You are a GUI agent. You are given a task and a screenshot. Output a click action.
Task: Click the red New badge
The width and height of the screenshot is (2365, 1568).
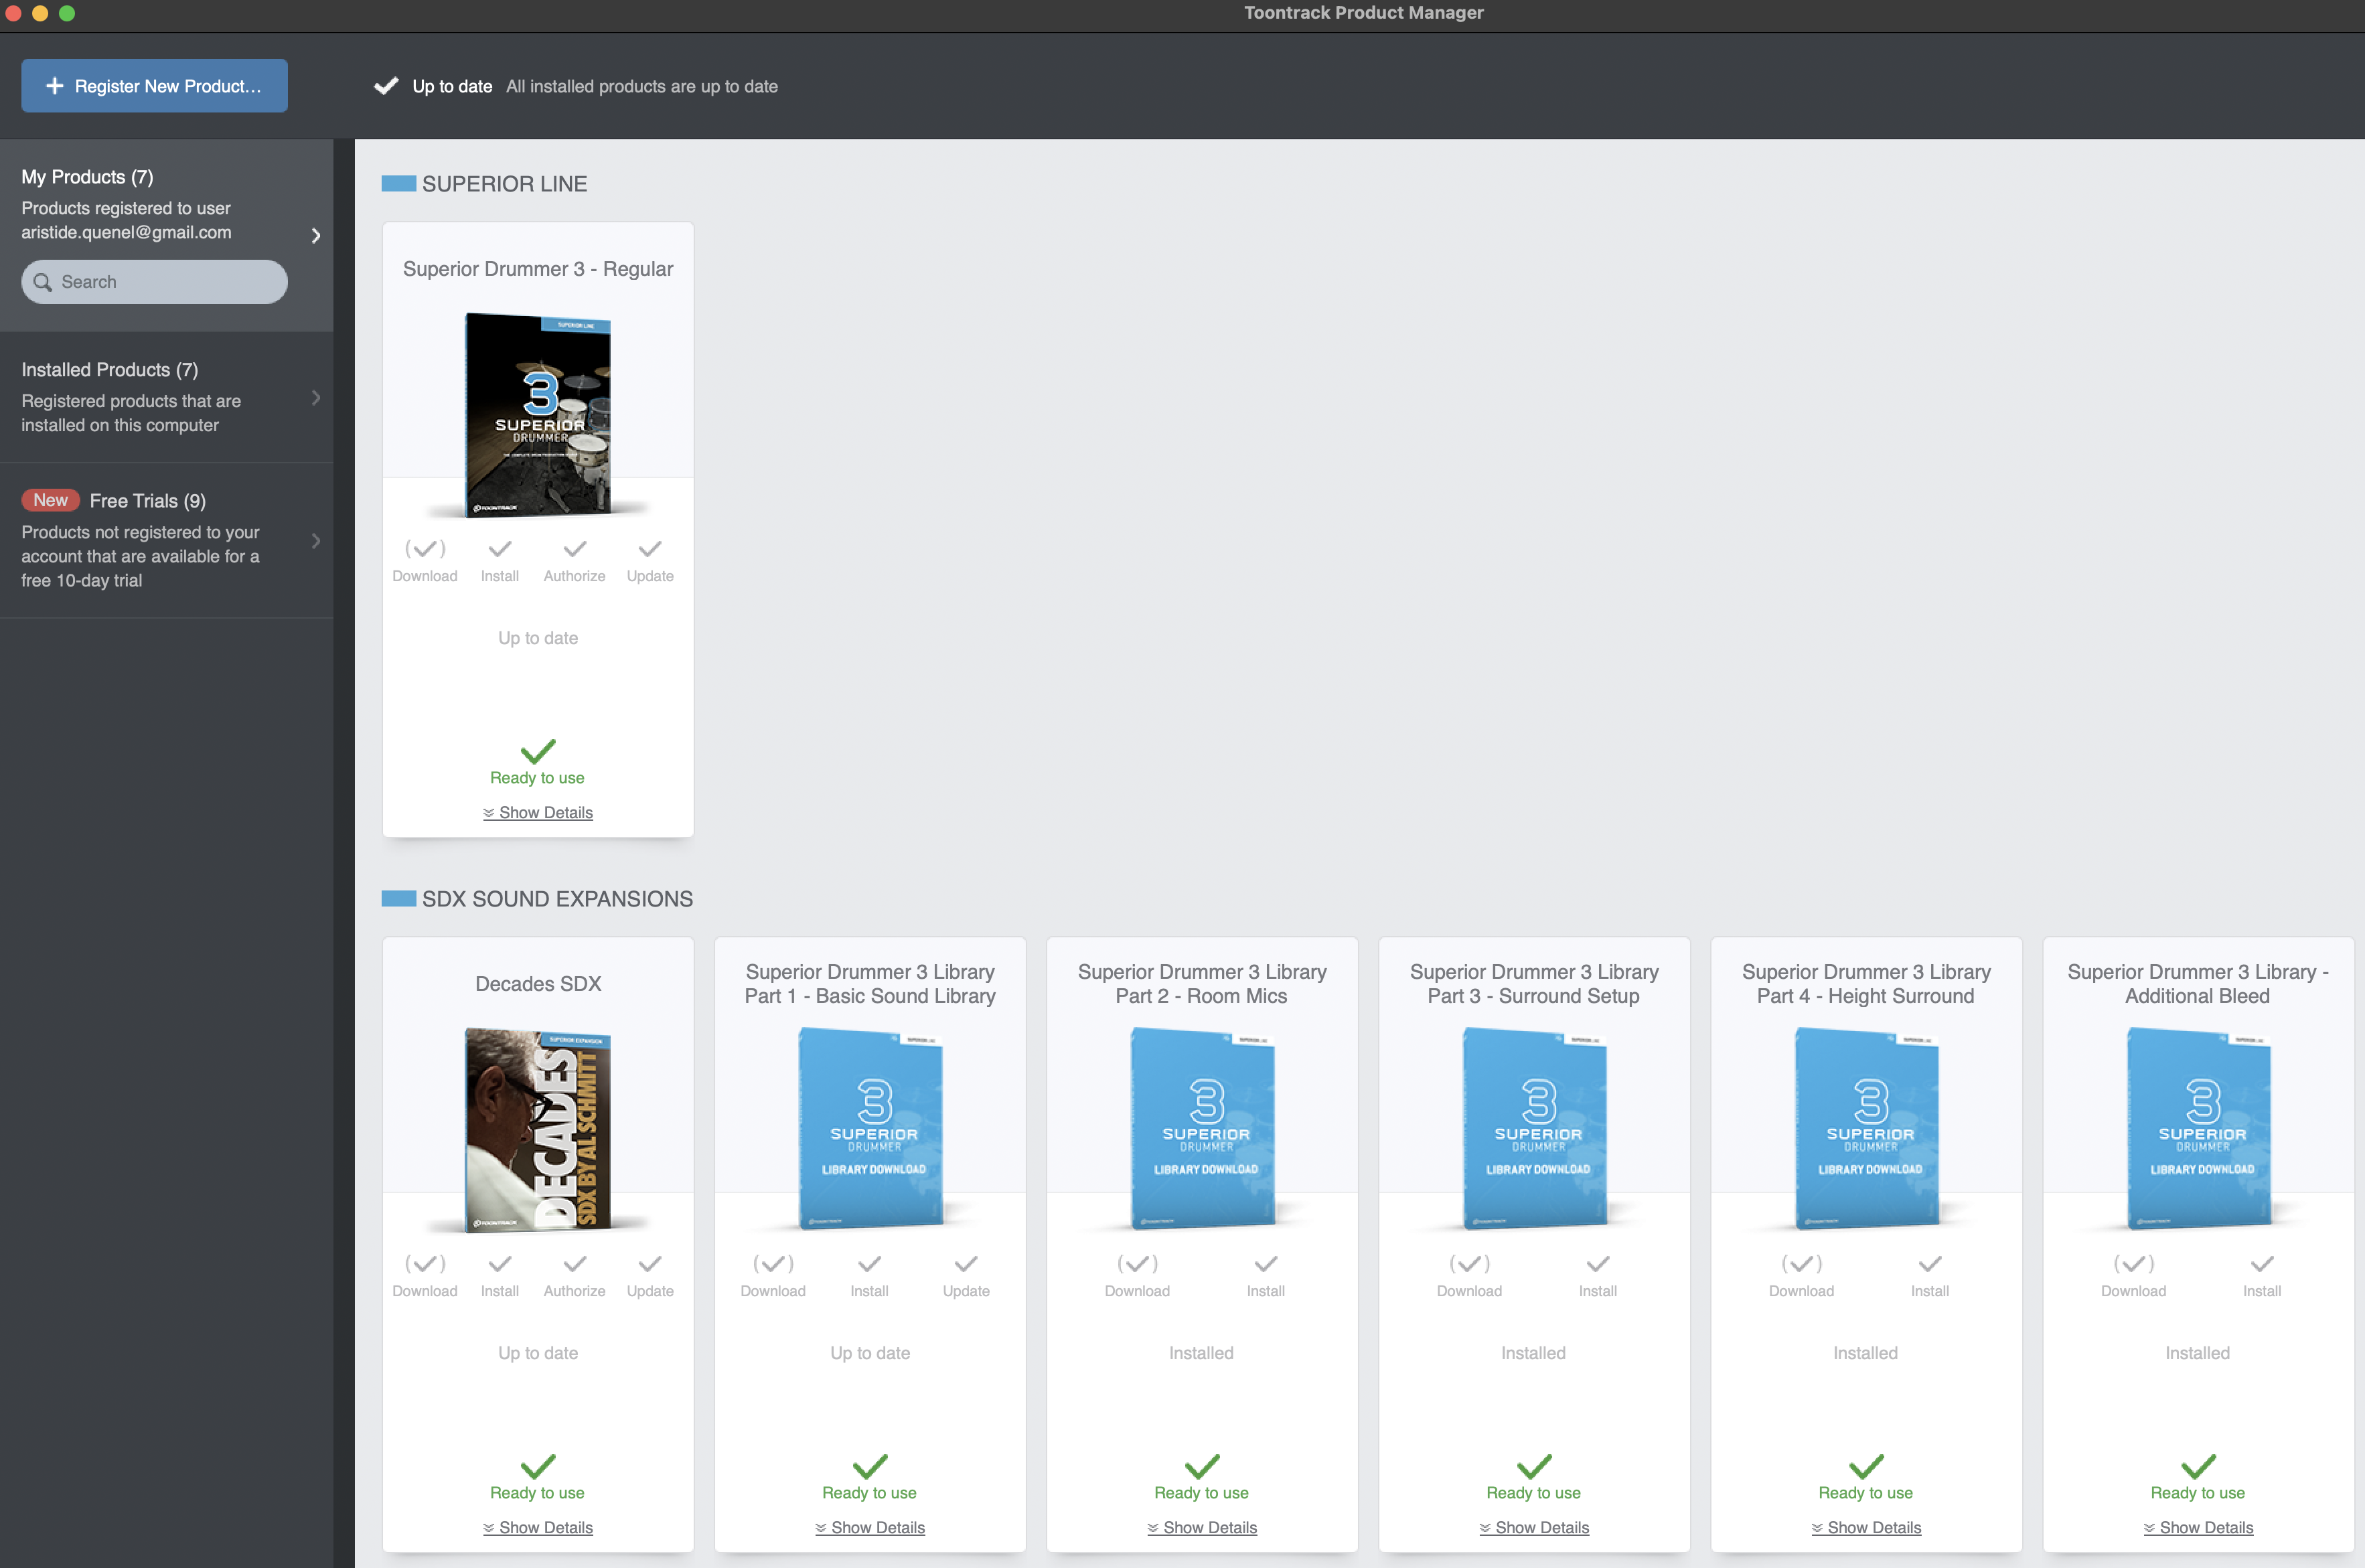pos(50,500)
